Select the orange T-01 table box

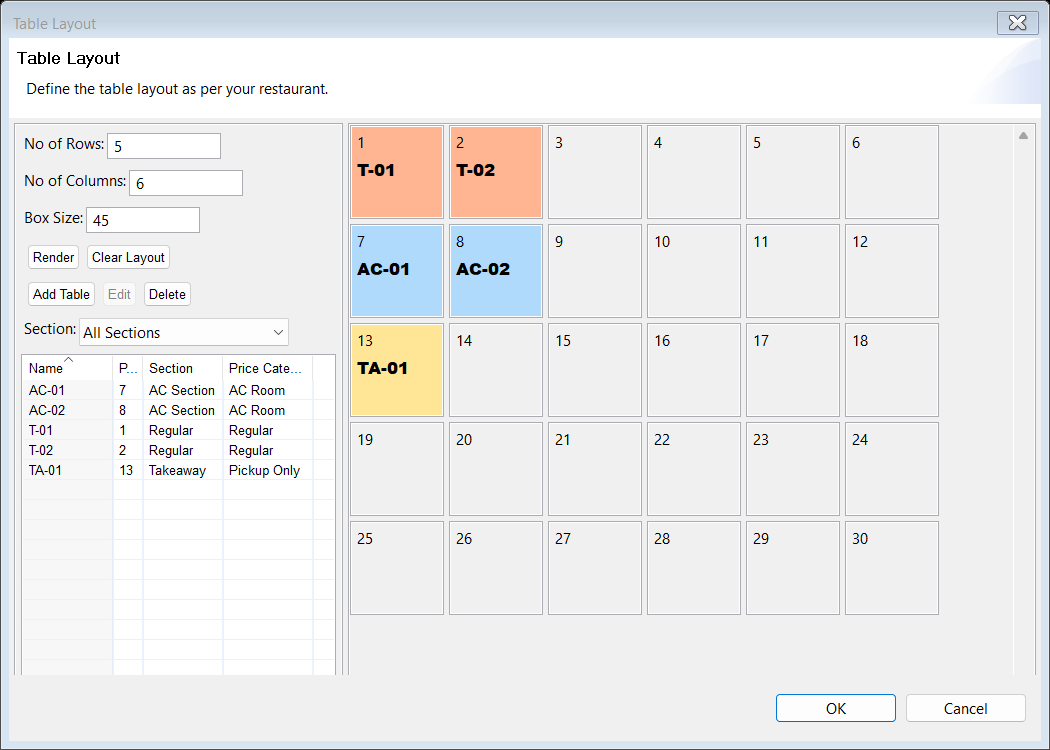(x=397, y=172)
